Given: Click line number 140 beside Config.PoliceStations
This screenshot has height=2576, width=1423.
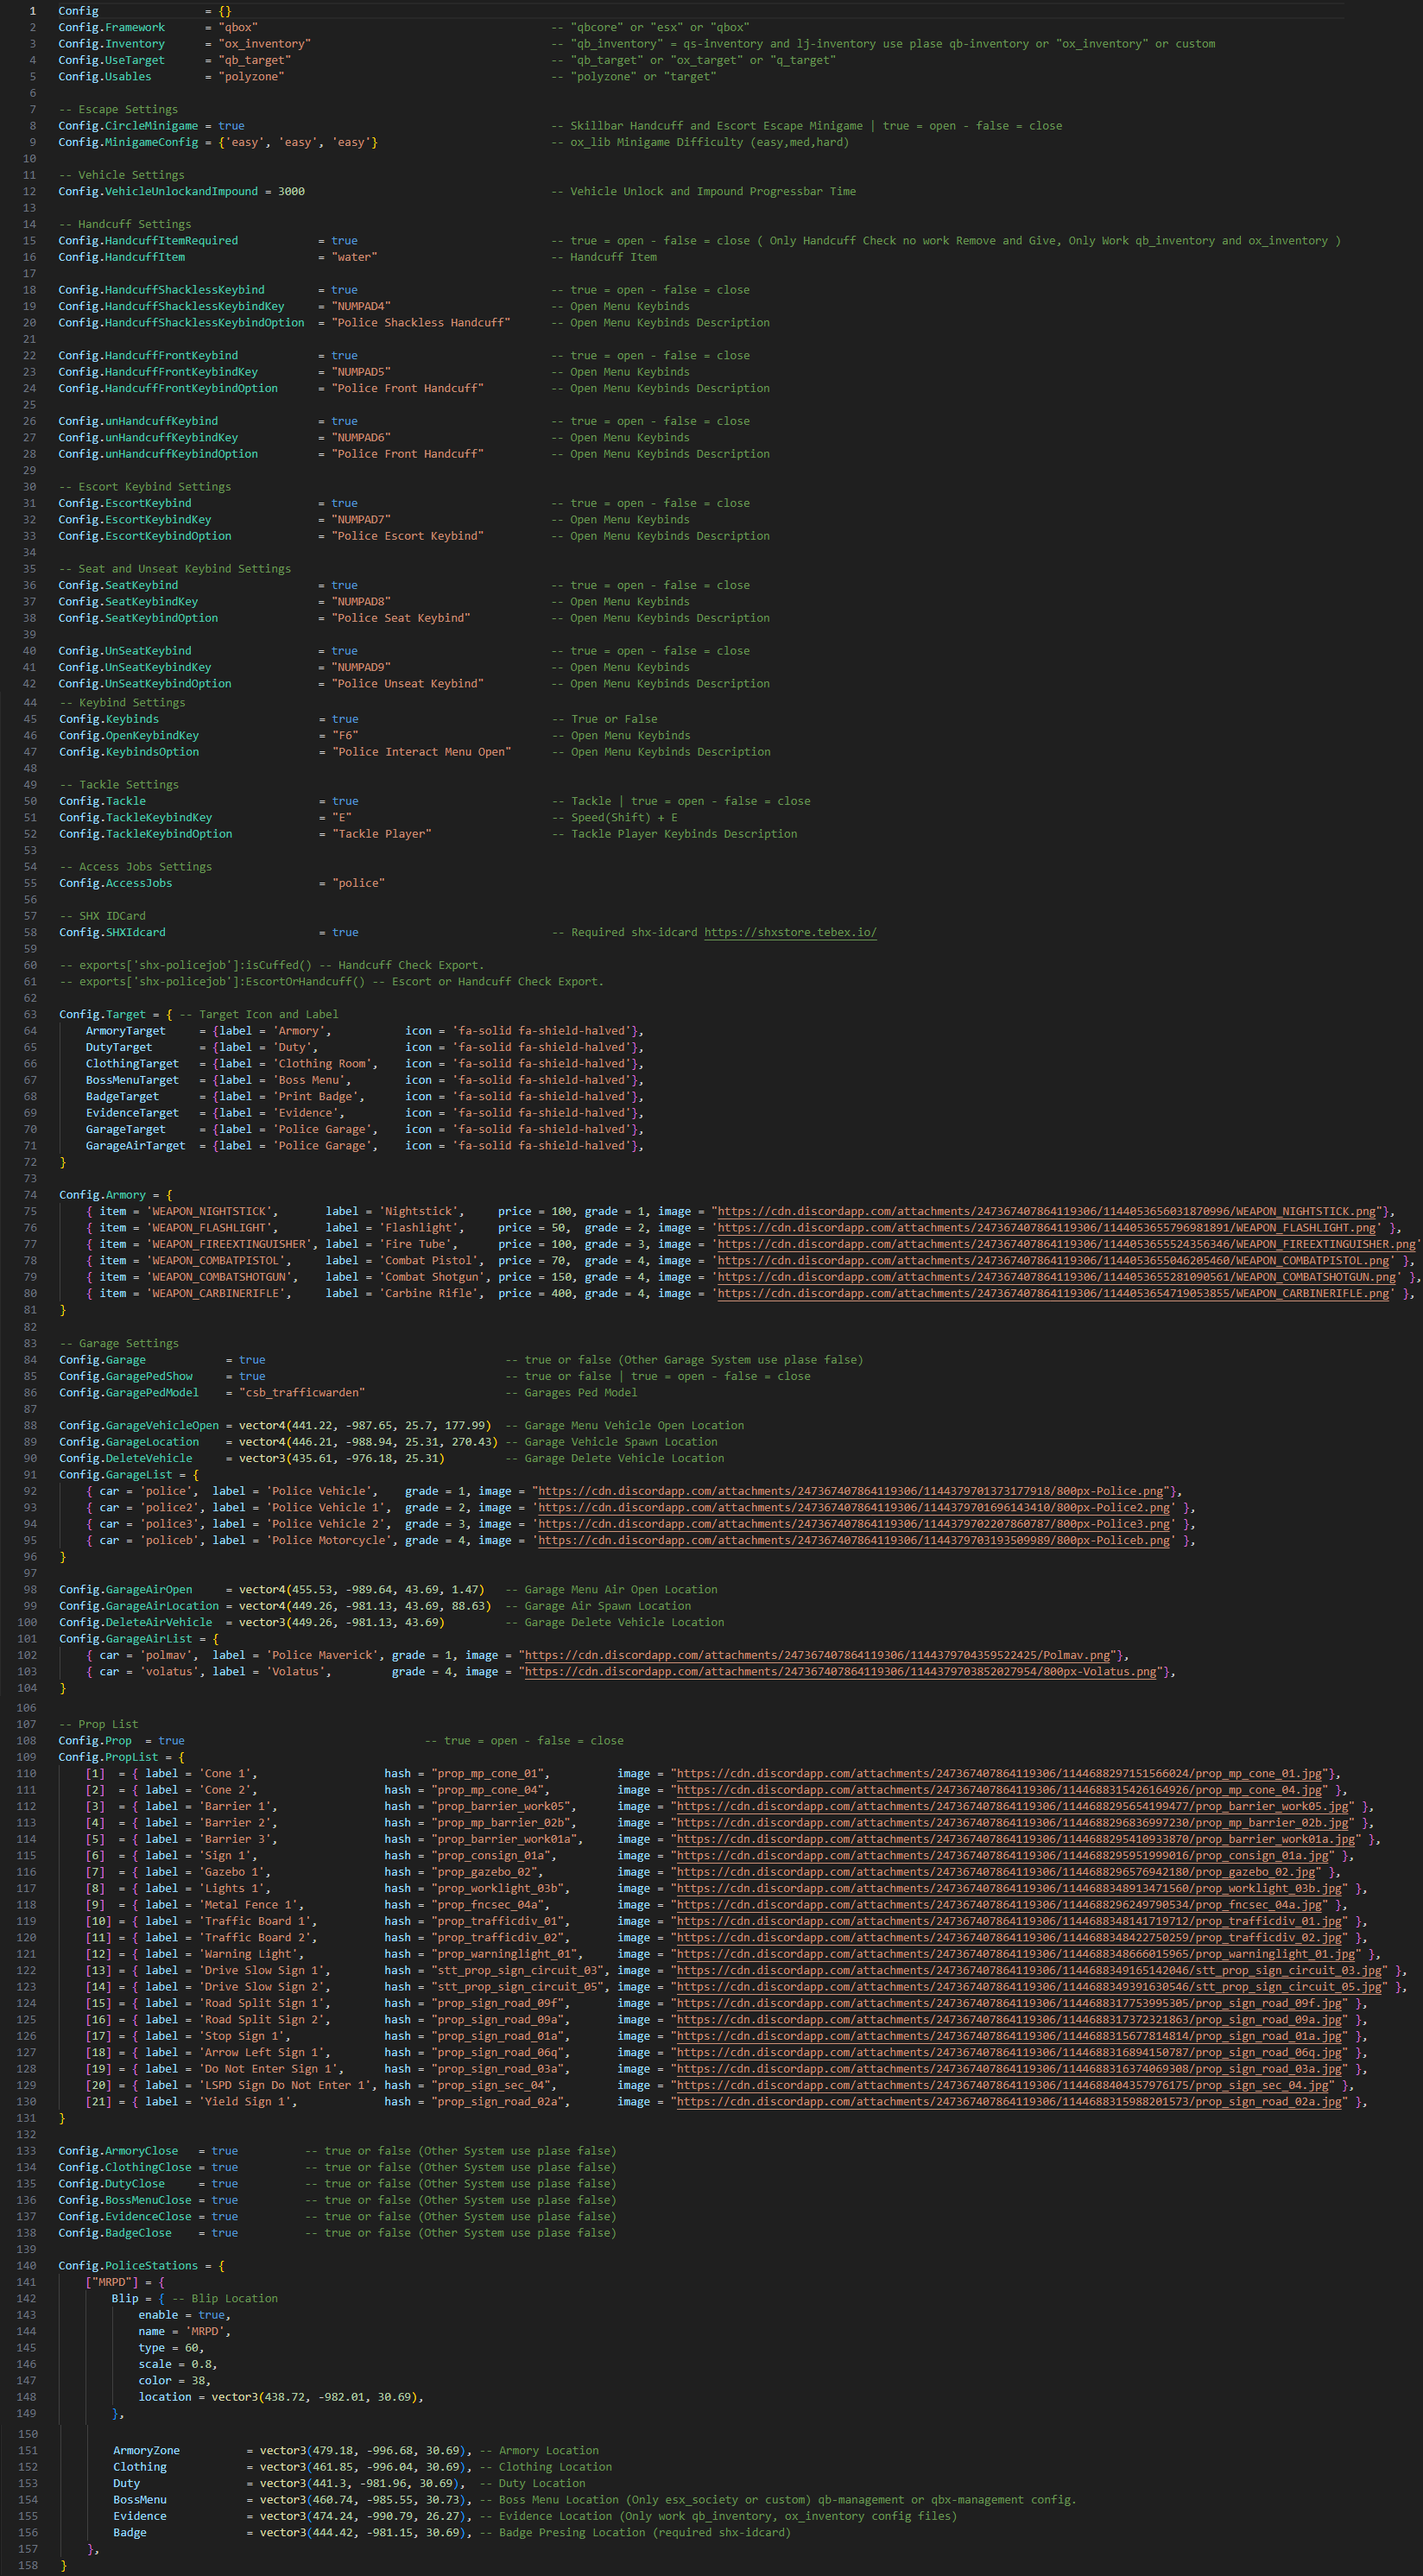Looking at the screenshot, I should click(x=27, y=2265).
